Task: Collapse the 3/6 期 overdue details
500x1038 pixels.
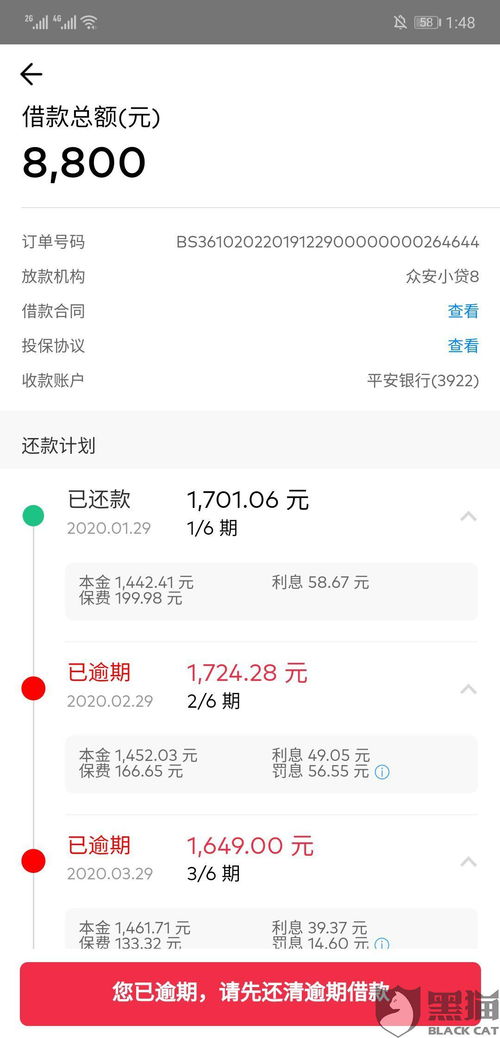Action: tap(468, 862)
